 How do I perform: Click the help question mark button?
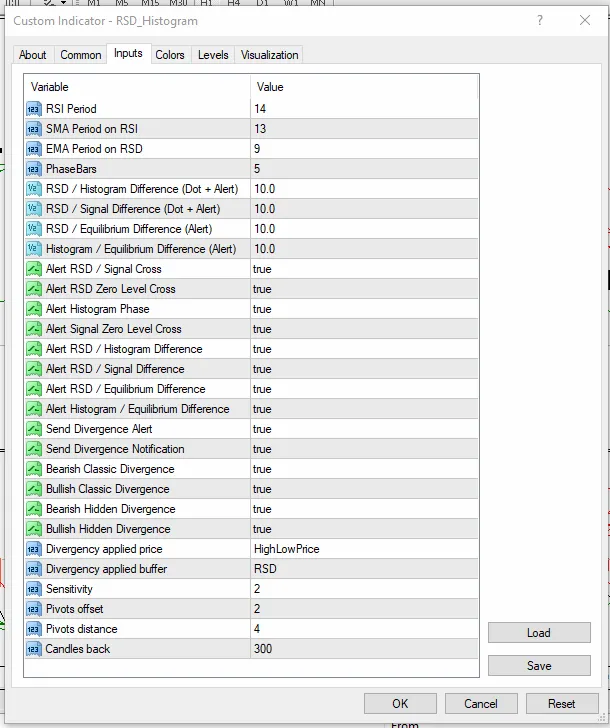[539, 20]
